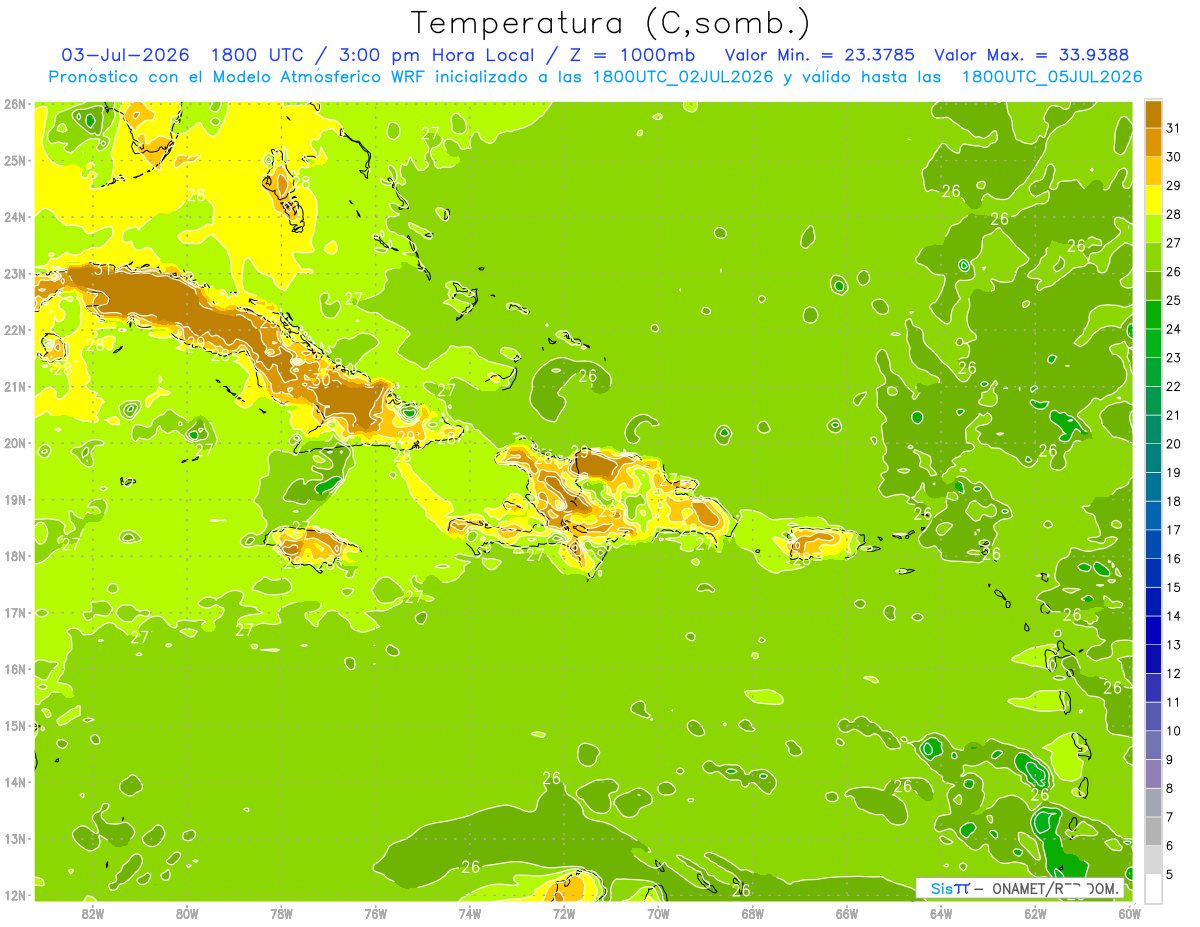Click the "15N" latitude axis label
1200x927 pixels.
pyautogui.click(x=15, y=725)
